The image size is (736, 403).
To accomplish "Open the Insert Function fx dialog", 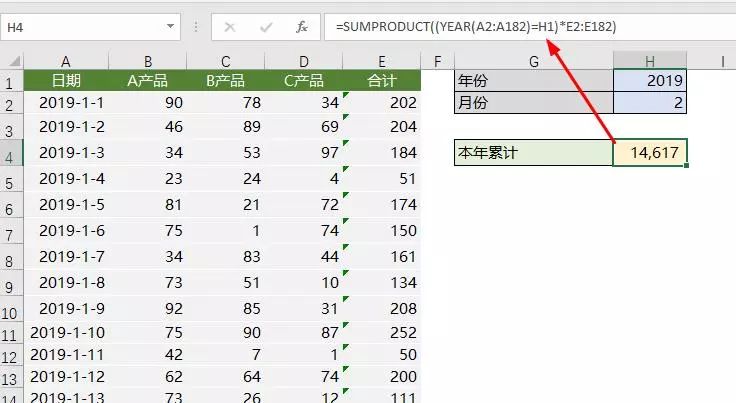I will (x=301, y=27).
